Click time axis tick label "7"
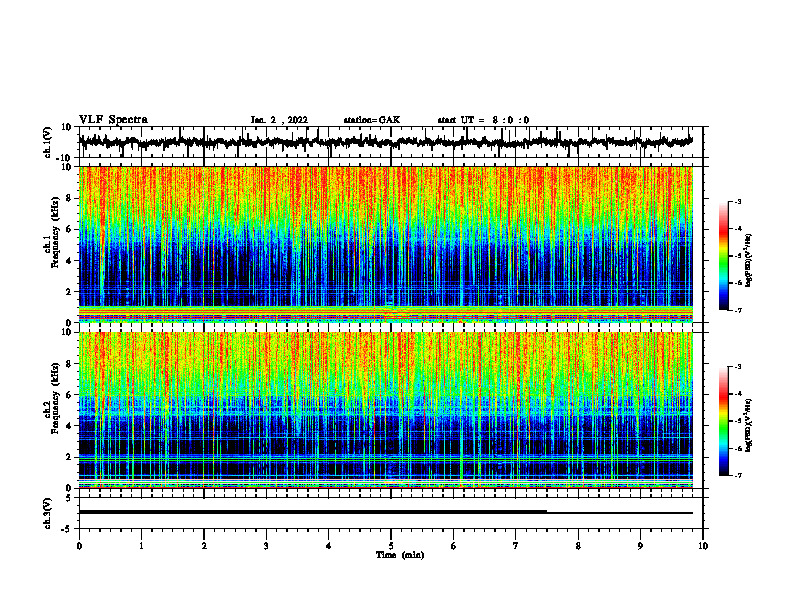792x612 pixels. point(516,546)
